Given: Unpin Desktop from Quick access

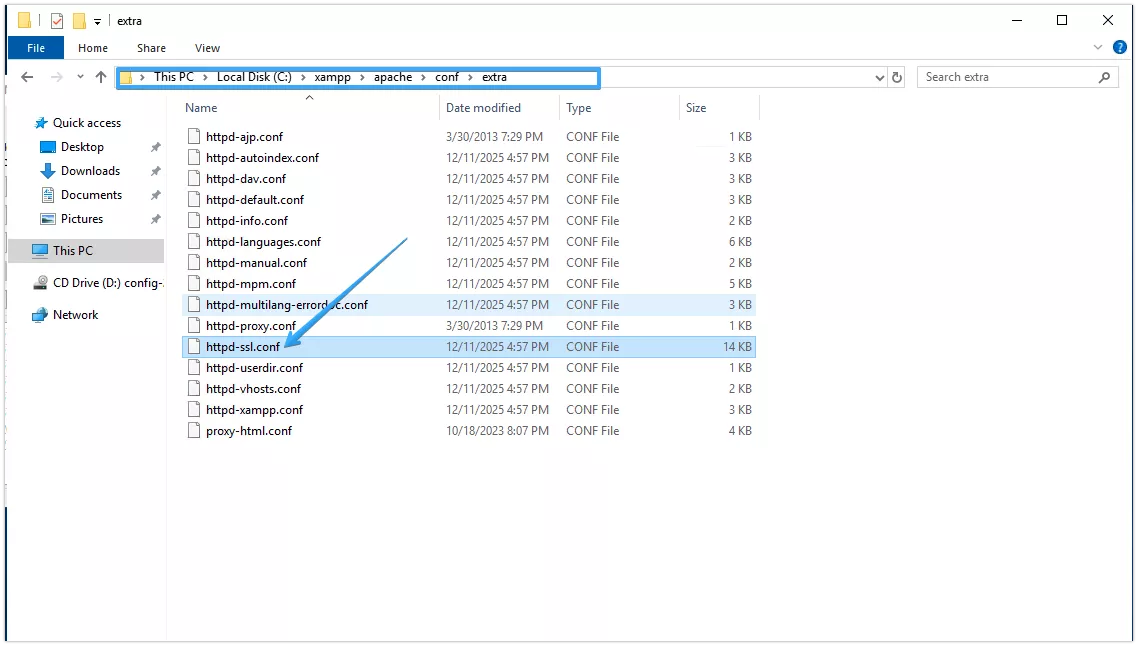Looking at the screenshot, I should 155,146.
